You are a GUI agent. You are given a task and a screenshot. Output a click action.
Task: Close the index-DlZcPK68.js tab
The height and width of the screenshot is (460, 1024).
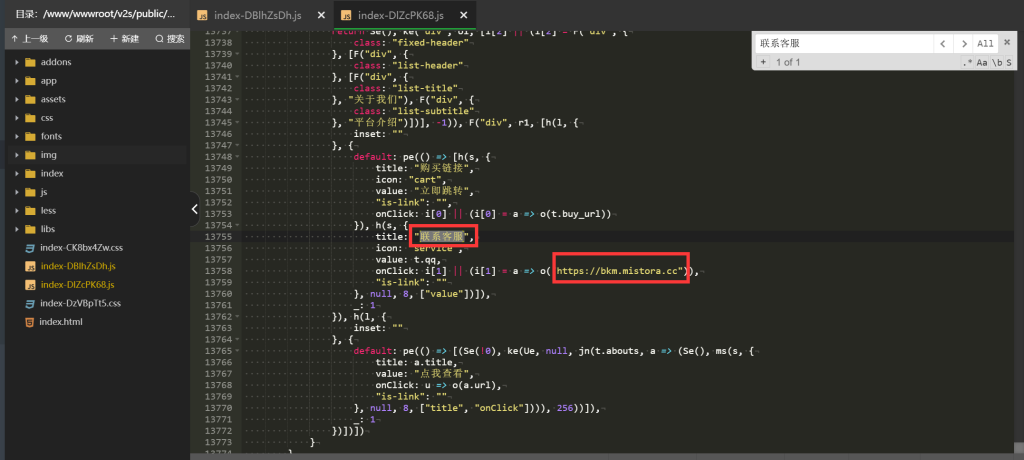pos(462,15)
